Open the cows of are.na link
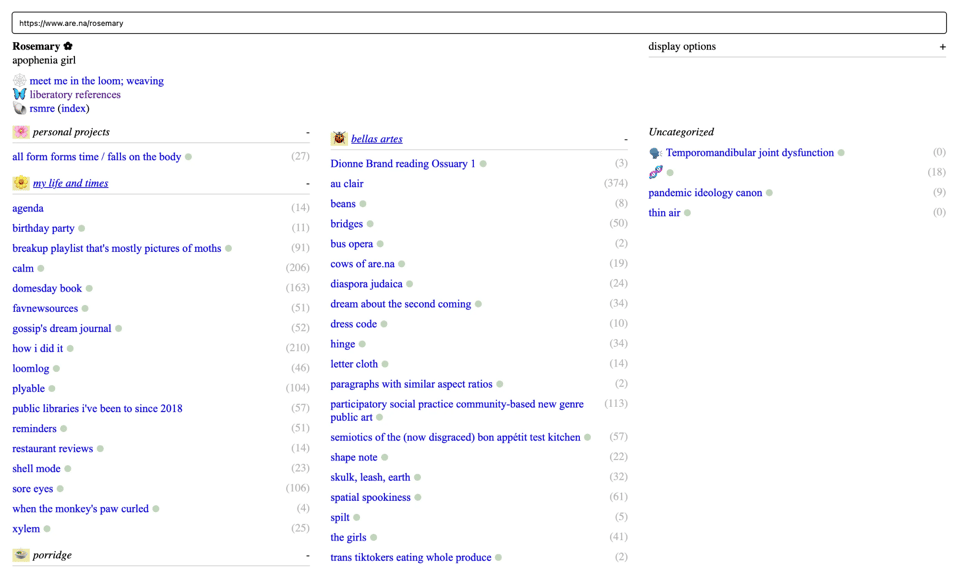Screen dimensions: 960x567 pos(362,264)
